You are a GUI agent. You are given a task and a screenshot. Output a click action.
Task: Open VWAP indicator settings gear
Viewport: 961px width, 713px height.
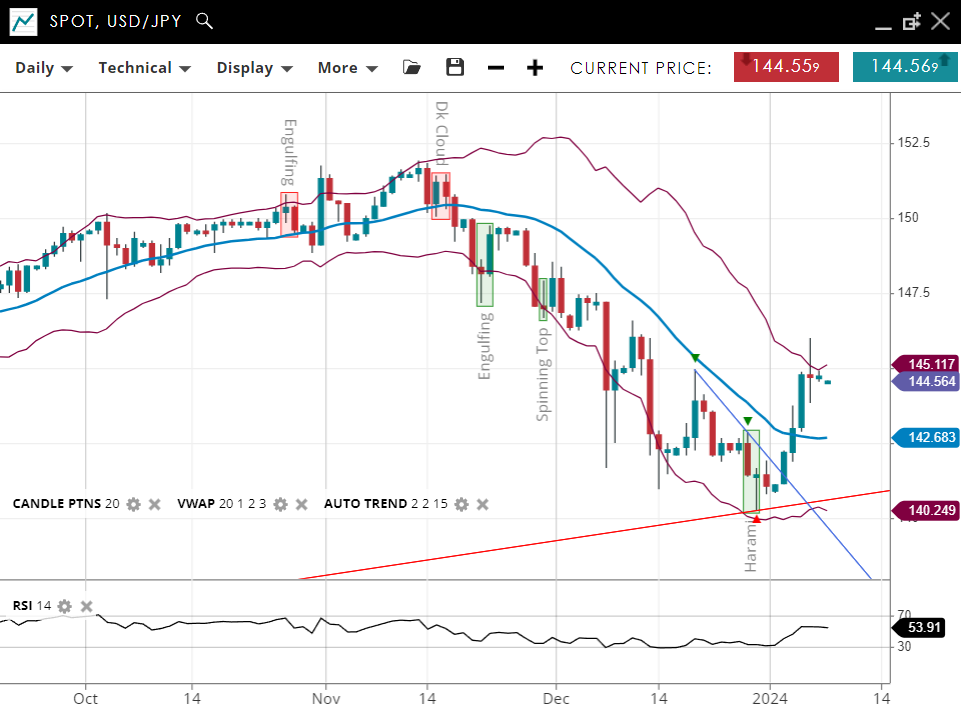pyautogui.click(x=281, y=504)
